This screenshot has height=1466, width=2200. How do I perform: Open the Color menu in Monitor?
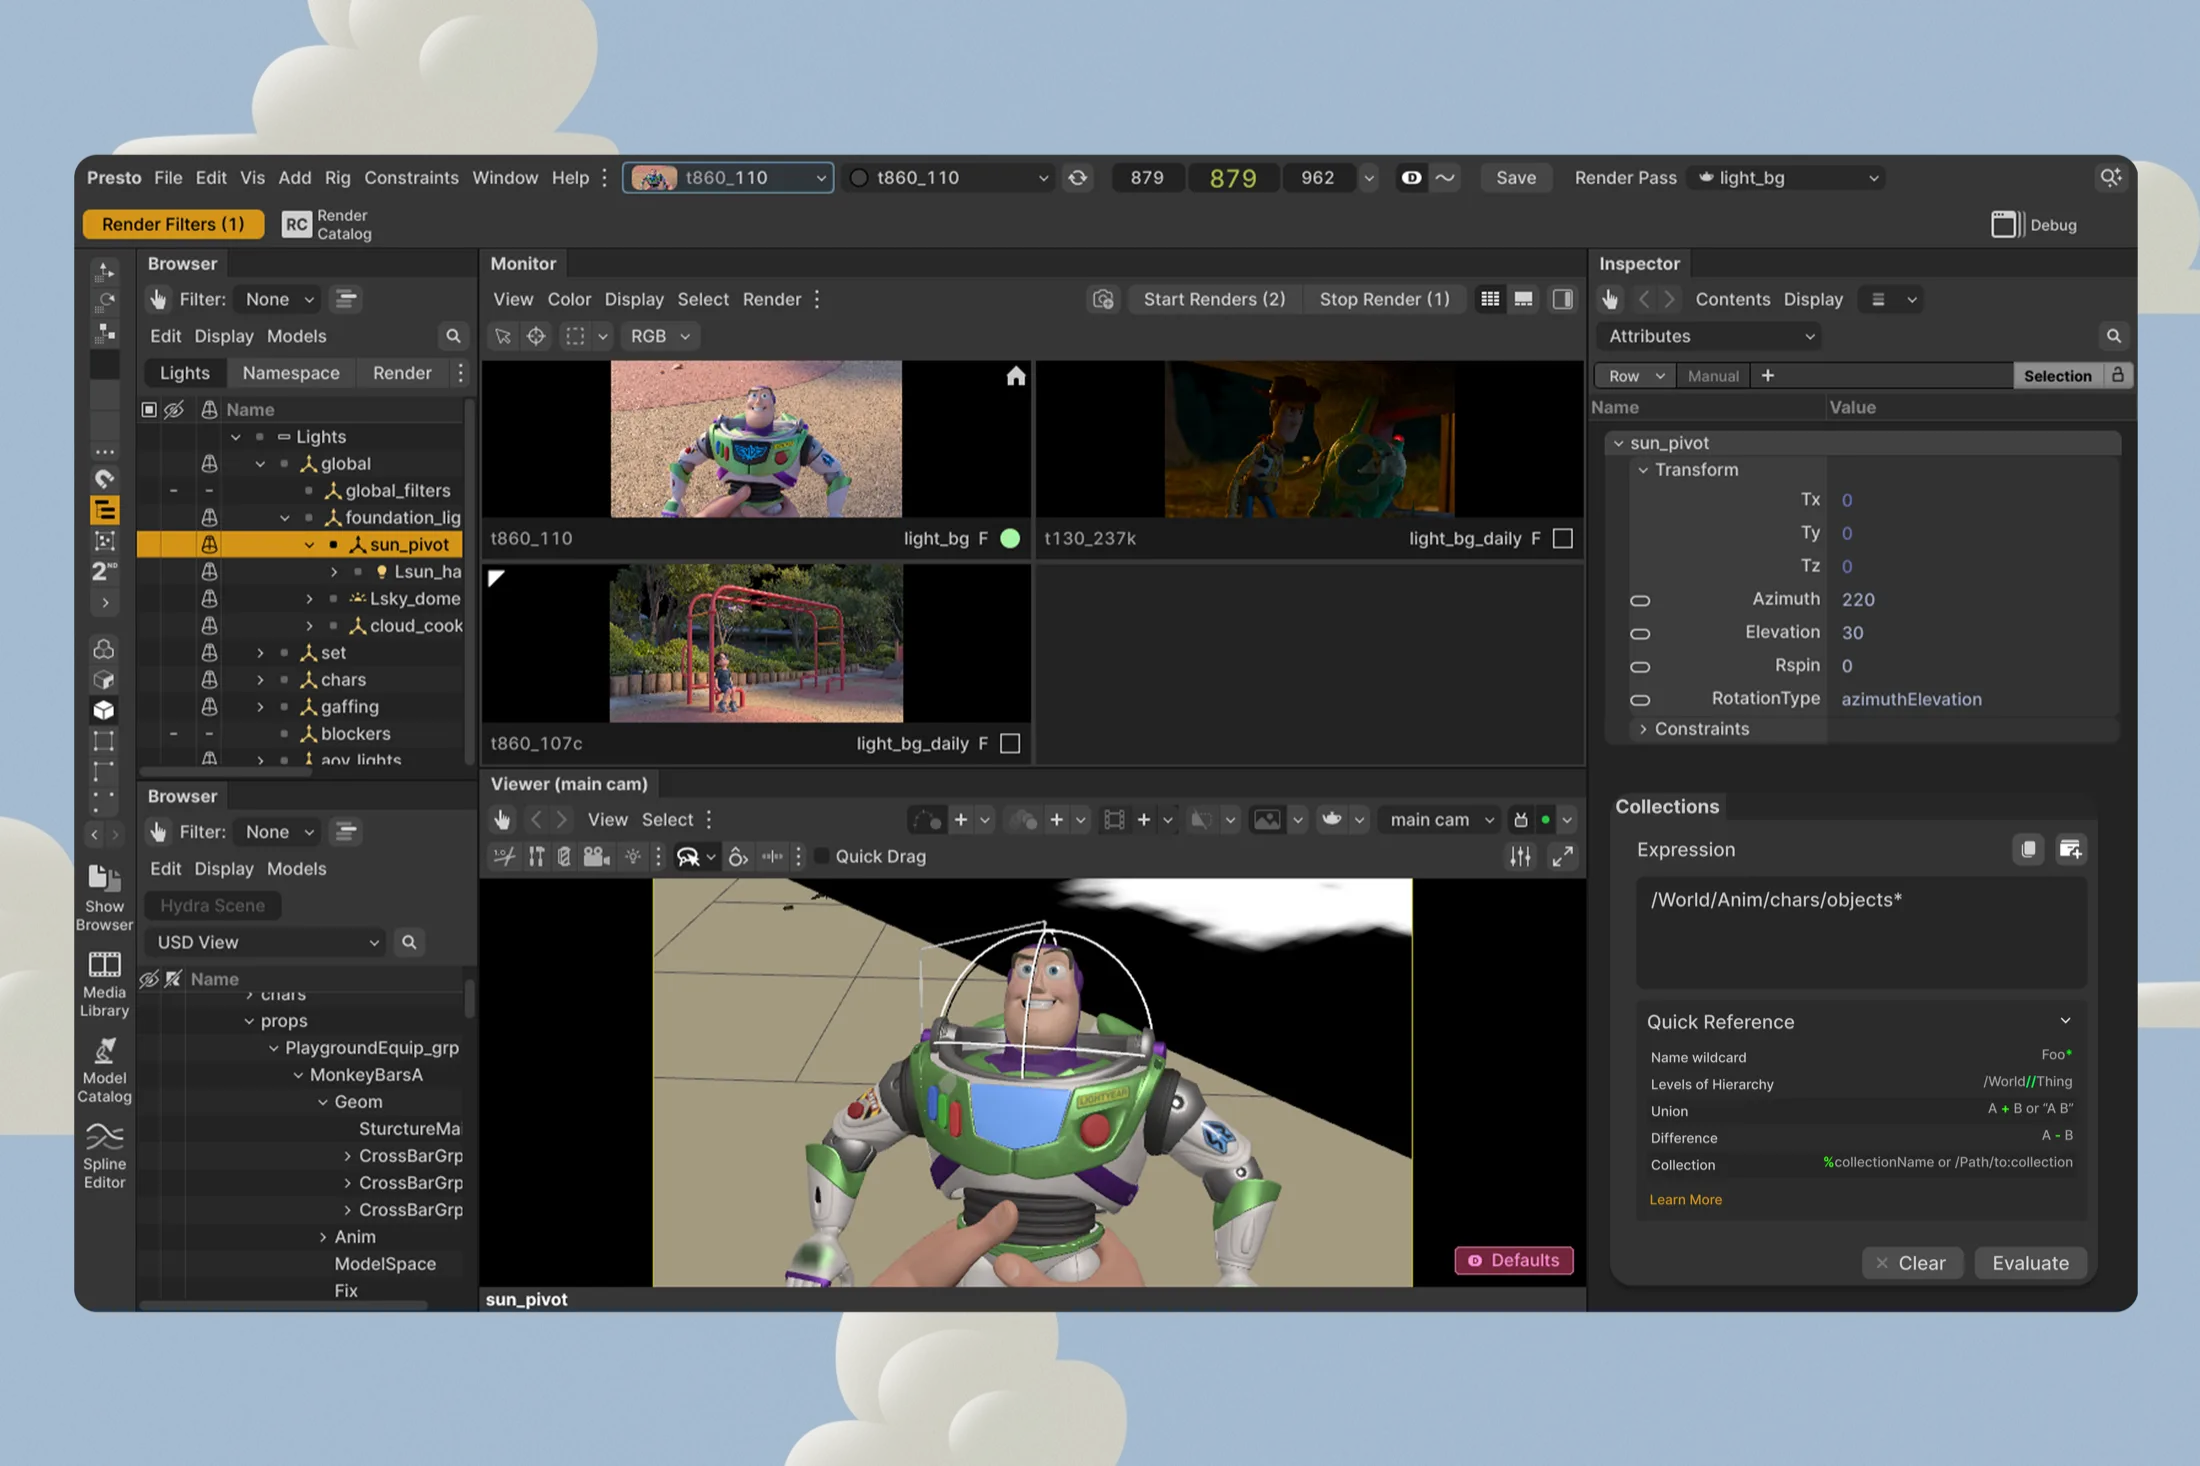coord(569,299)
